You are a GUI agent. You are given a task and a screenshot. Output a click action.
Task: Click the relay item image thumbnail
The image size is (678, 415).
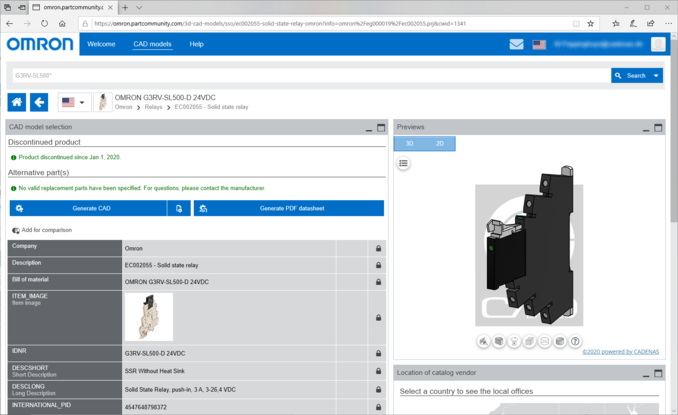coord(149,317)
